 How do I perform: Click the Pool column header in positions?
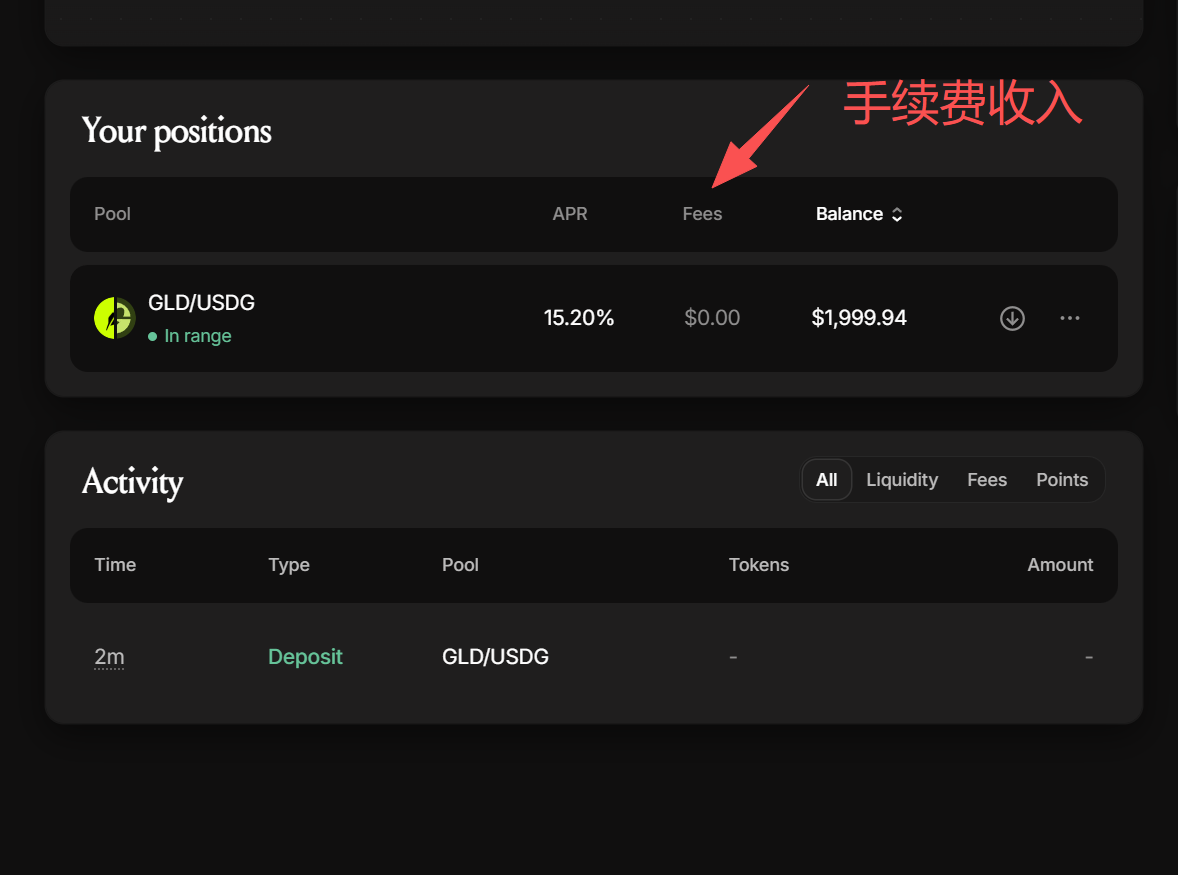[x=112, y=214]
